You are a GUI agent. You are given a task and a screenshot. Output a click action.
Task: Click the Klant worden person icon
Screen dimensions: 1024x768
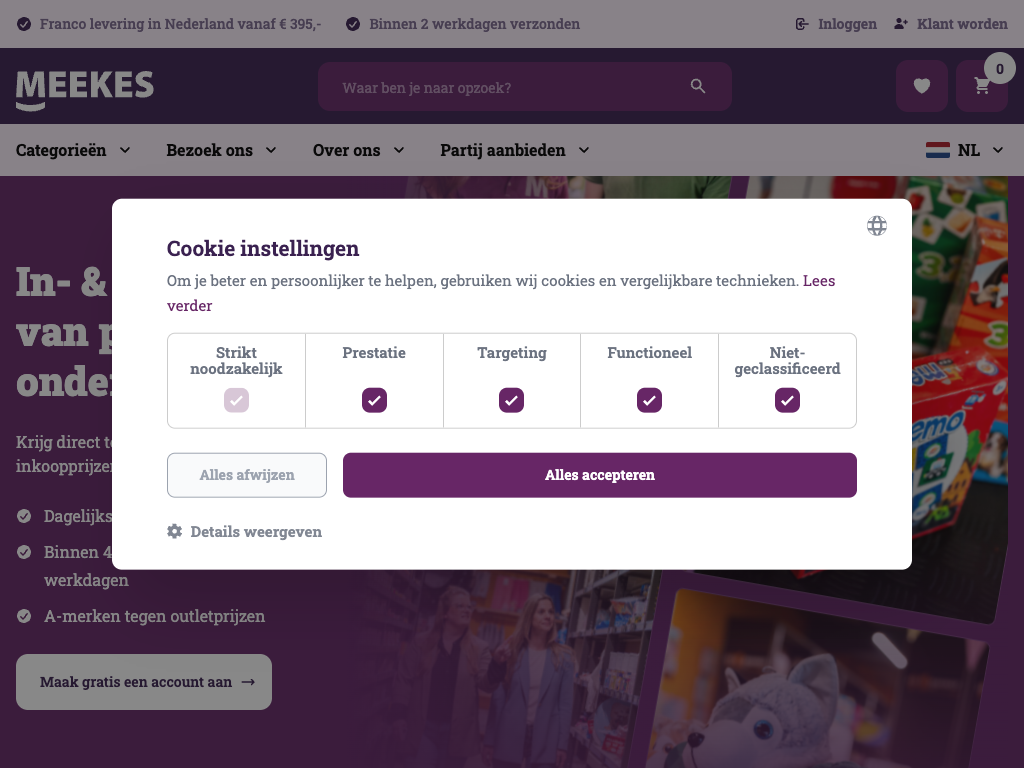pyautogui.click(x=901, y=24)
